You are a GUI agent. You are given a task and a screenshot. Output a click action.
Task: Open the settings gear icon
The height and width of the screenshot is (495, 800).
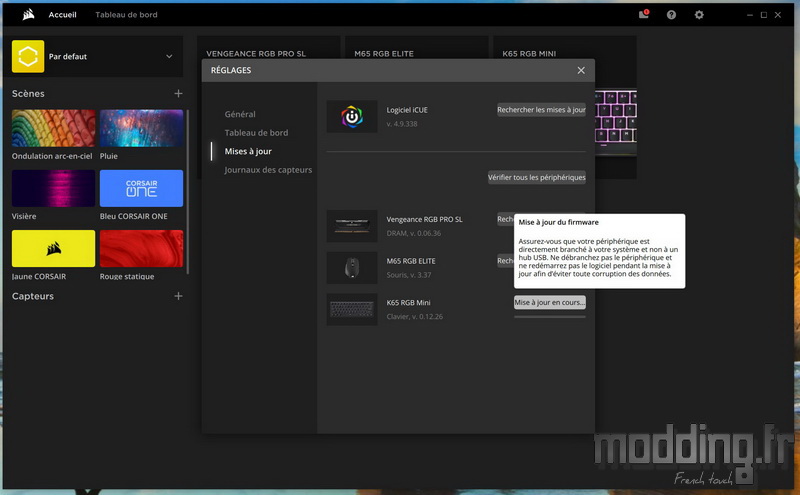point(699,15)
